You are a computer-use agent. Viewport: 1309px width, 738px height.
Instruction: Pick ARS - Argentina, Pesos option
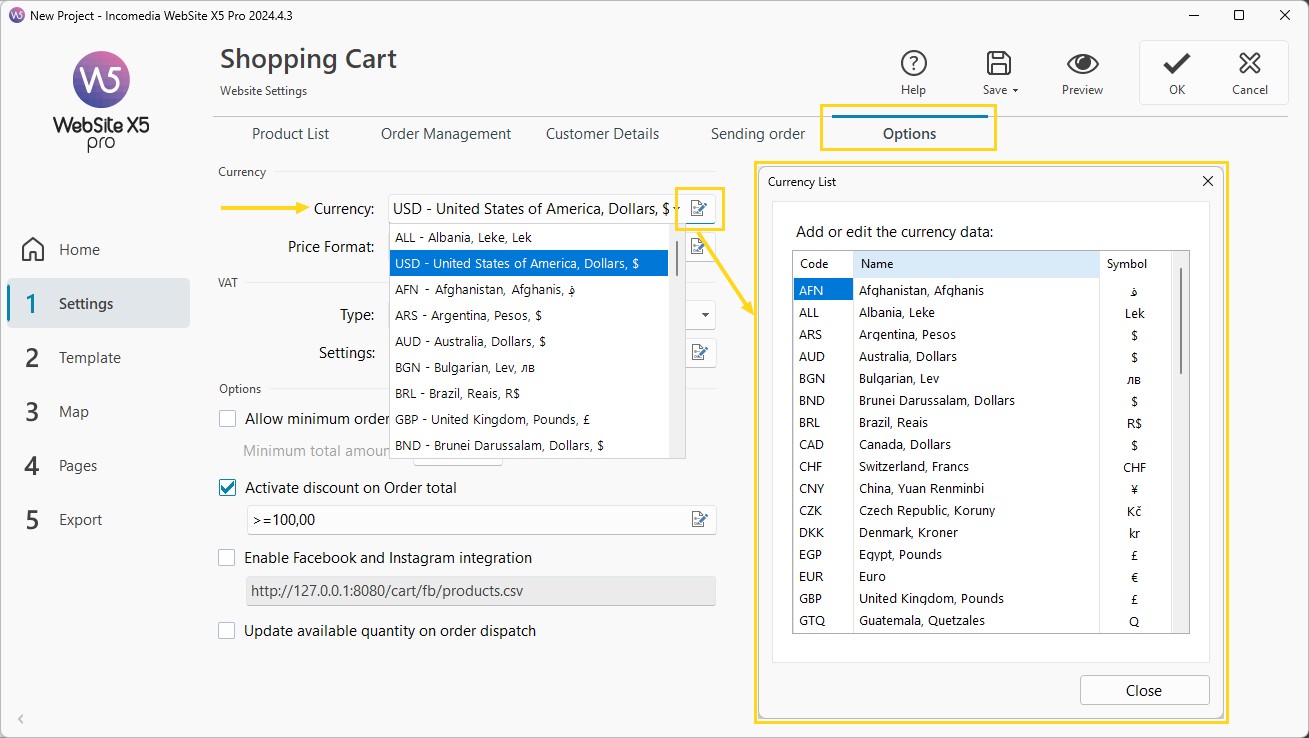pyautogui.click(x=529, y=315)
